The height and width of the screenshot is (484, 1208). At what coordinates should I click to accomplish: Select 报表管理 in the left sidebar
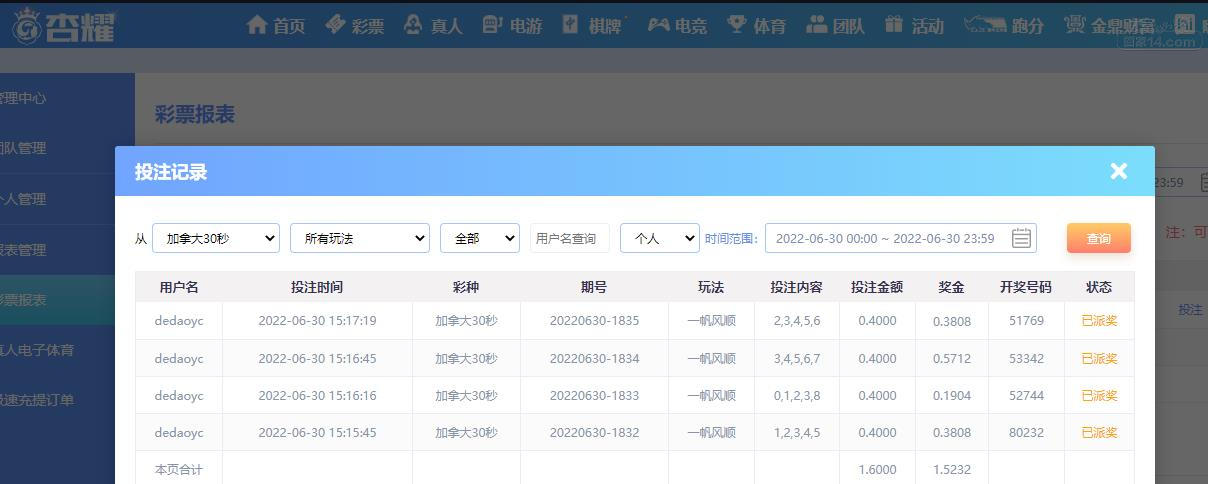pyautogui.click(x=23, y=249)
